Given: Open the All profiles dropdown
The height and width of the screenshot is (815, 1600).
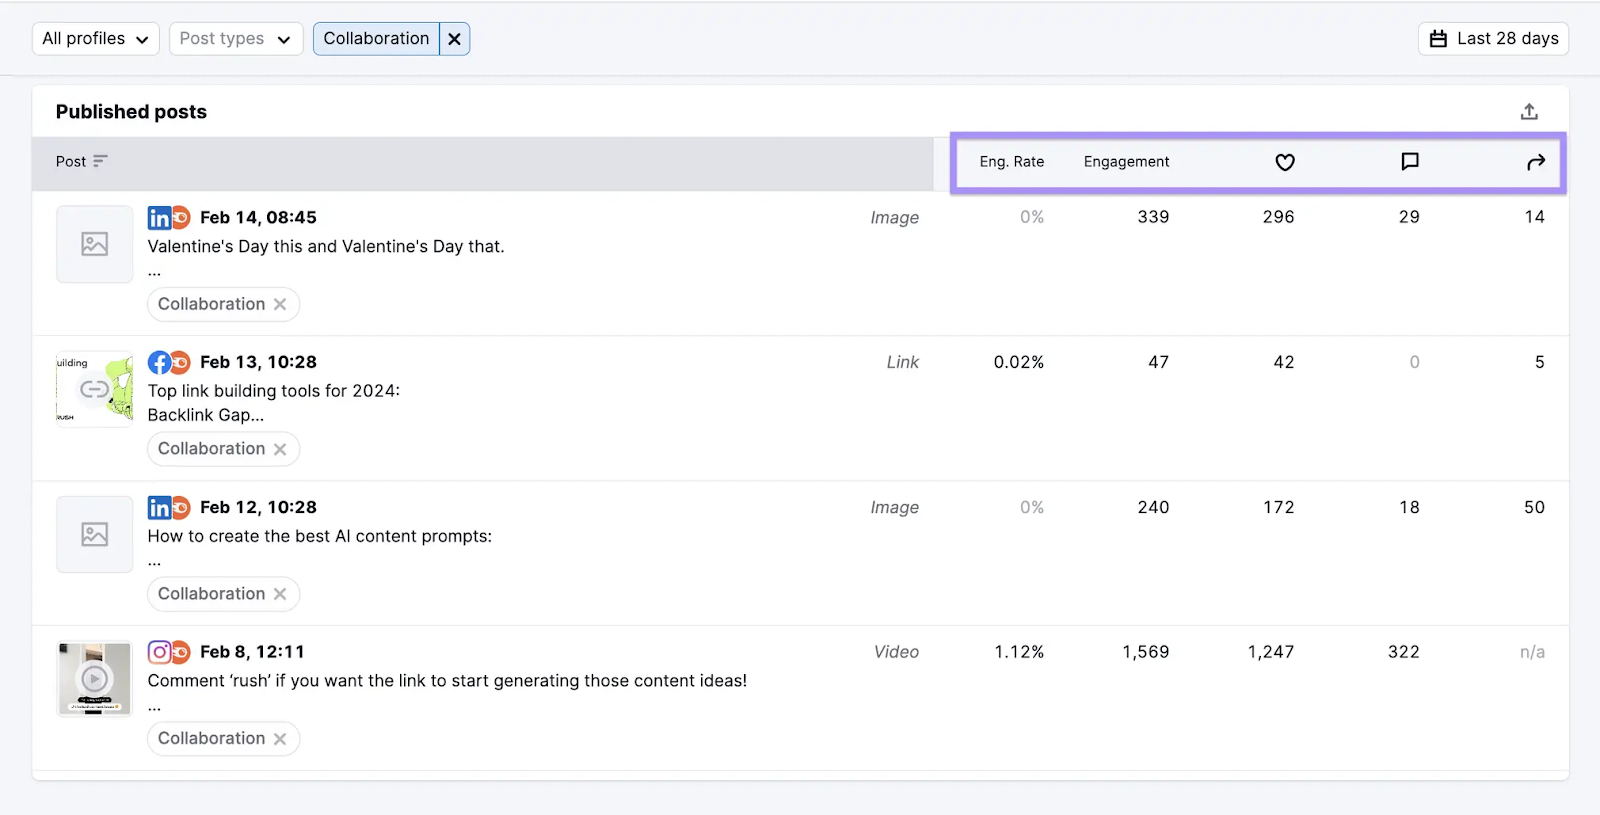Looking at the screenshot, I should click(95, 39).
